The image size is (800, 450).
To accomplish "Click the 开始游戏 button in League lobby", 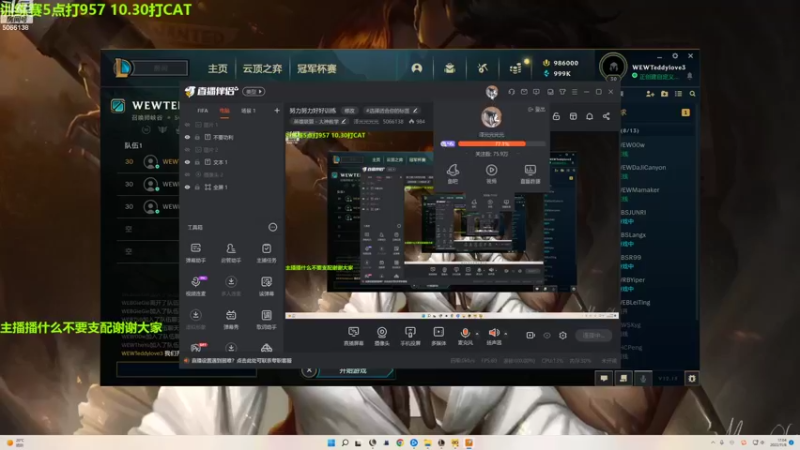I will tap(353, 371).
